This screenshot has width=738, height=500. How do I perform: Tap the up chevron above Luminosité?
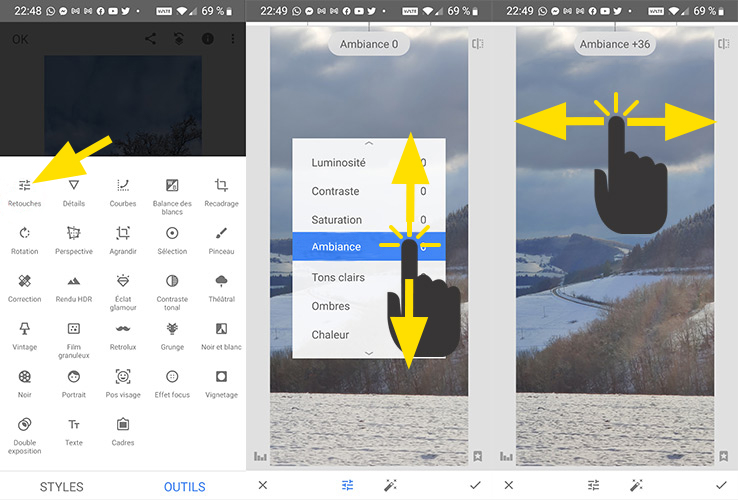(x=369, y=143)
